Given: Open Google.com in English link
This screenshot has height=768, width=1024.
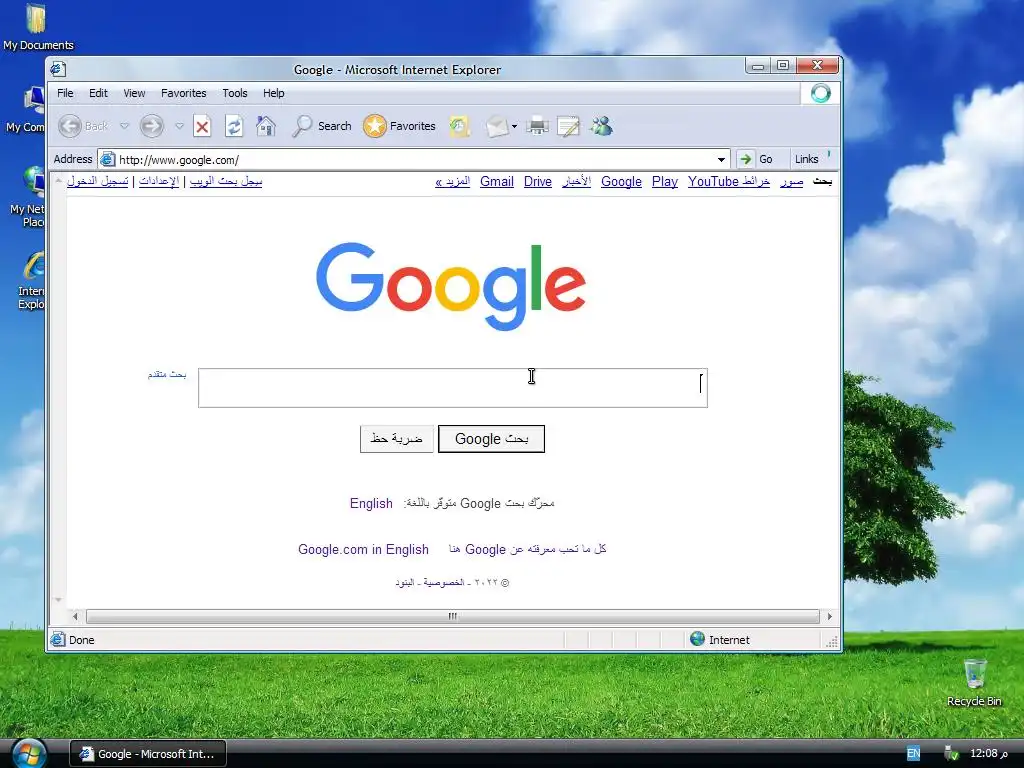Looking at the screenshot, I should point(364,549).
